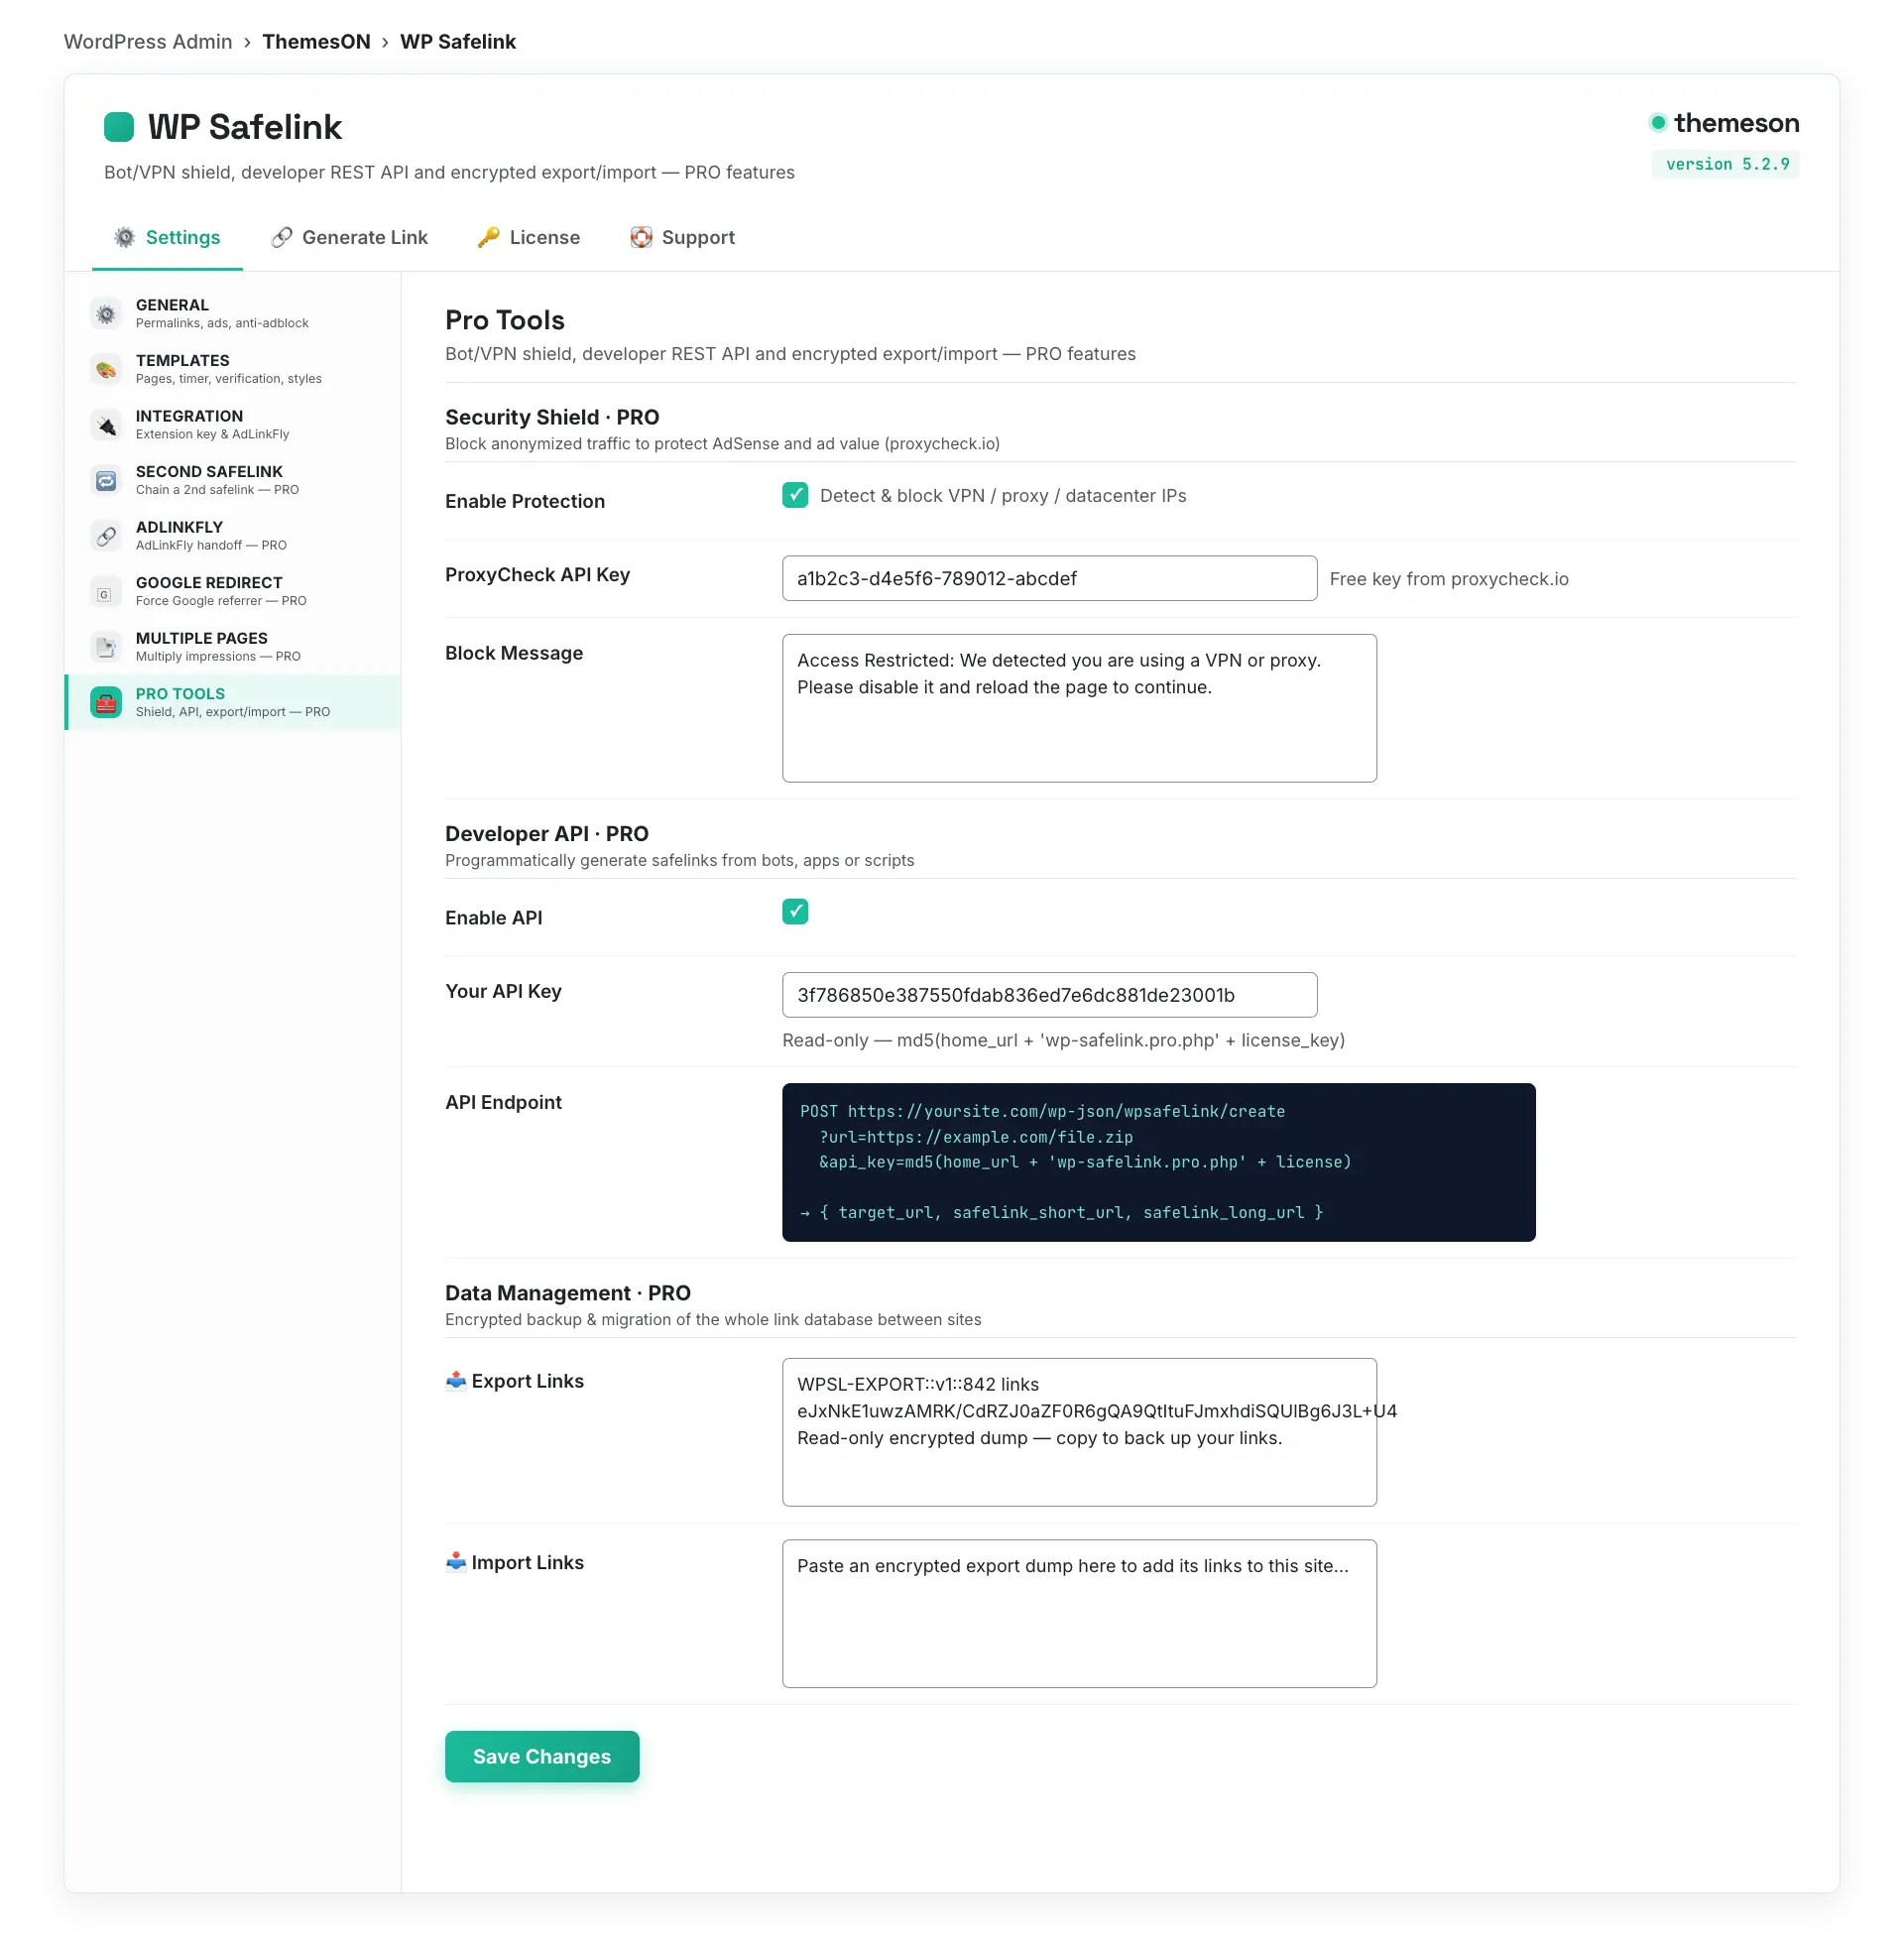This screenshot has width=1904, height=1954.
Task: Click the Pro Tools toolbox icon
Action: click(106, 702)
